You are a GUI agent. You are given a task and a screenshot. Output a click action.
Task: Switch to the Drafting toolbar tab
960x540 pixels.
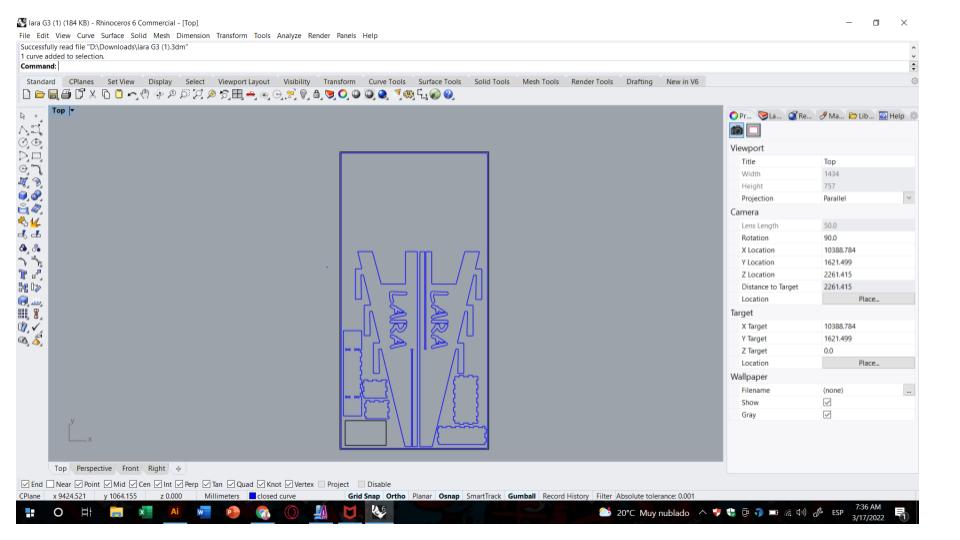(639, 81)
